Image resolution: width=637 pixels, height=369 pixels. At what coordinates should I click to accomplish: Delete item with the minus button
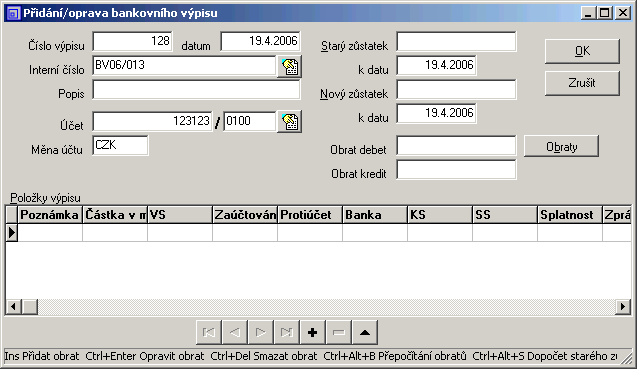(339, 333)
